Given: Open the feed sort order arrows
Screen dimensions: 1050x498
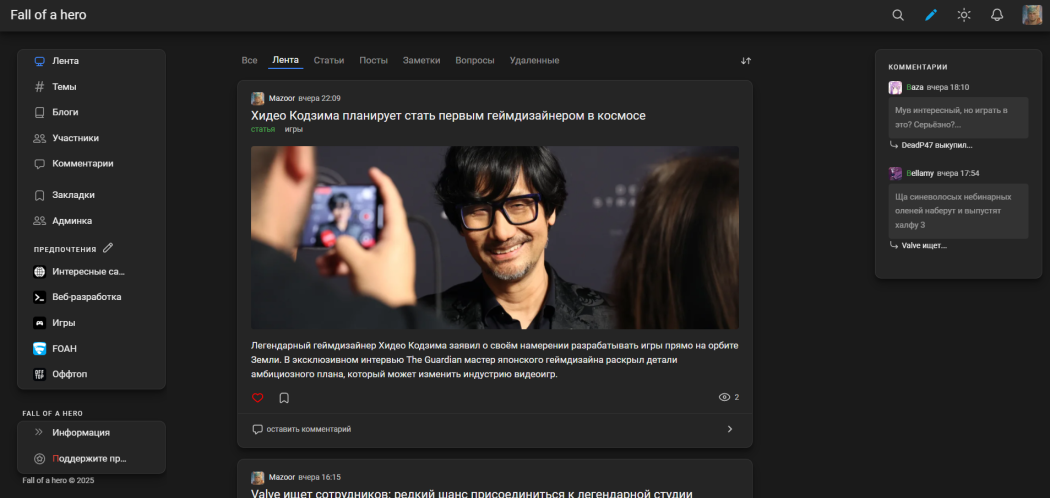Looking at the screenshot, I should 745,60.
